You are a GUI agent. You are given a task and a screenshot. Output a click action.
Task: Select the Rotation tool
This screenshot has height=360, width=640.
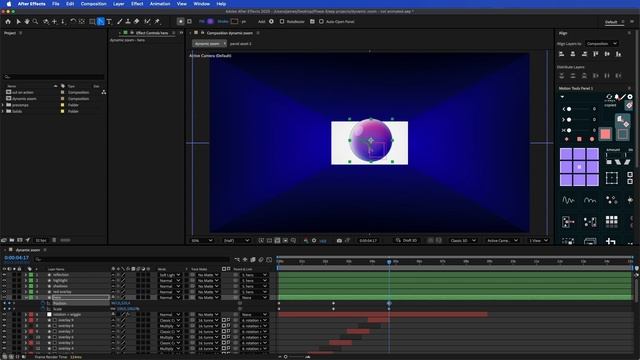coord(73,21)
